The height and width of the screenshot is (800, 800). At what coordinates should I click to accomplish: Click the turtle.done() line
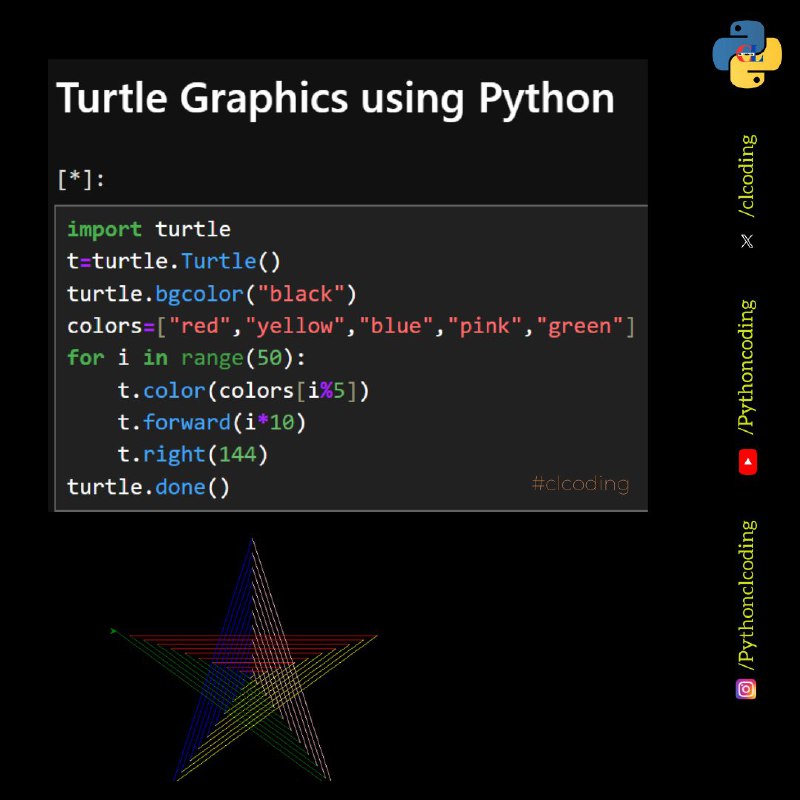[x=148, y=487]
